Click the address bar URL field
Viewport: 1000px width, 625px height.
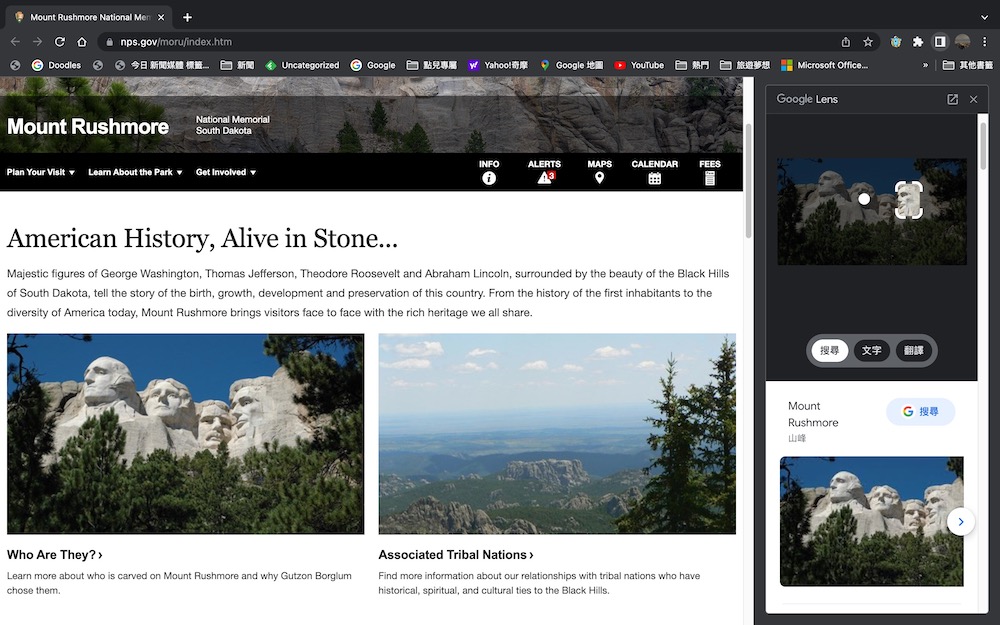point(472,41)
